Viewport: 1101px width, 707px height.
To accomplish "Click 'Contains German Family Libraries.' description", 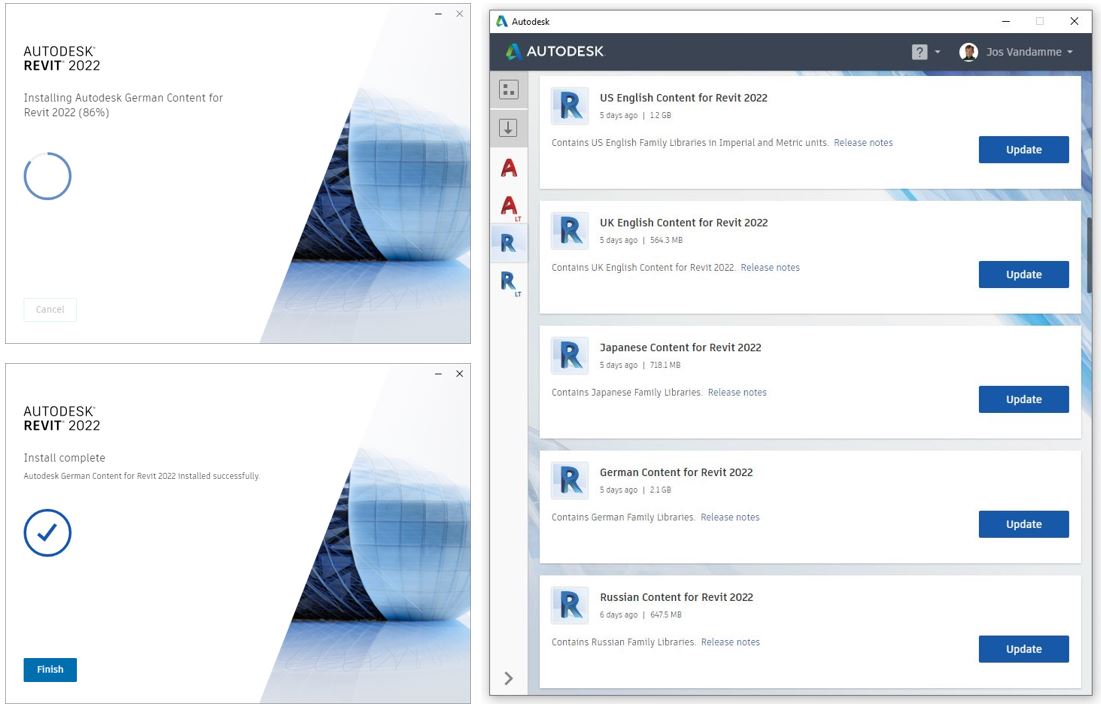I will pyautogui.click(x=624, y=517).
